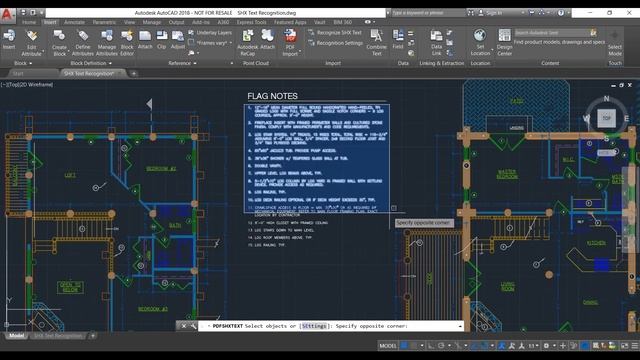Toggle polar tracking in status bar
The width and height of the screenshot is (640, 360).
coord(441,346)
